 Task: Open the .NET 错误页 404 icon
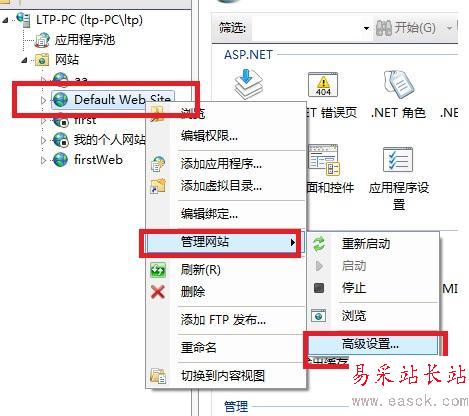(323, 85)
